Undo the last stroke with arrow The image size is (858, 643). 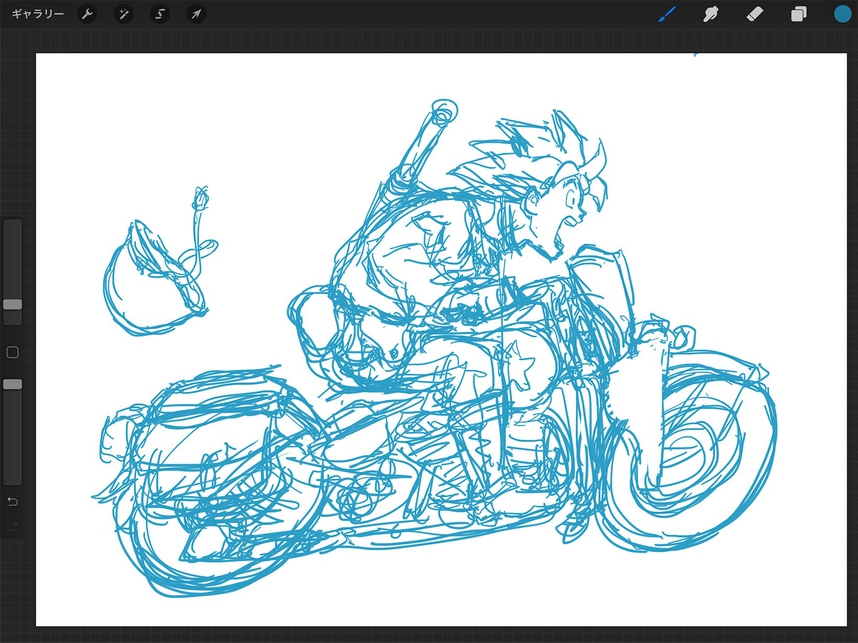12,500
